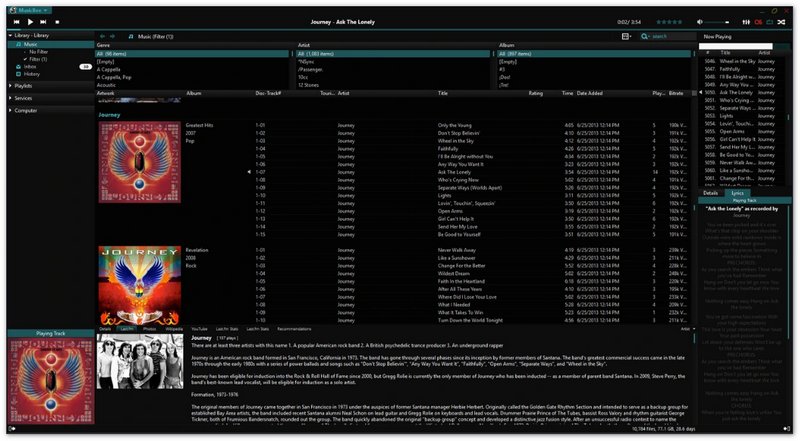
Task: Sort by the Time column header
Action: click(x=567, y=93)
